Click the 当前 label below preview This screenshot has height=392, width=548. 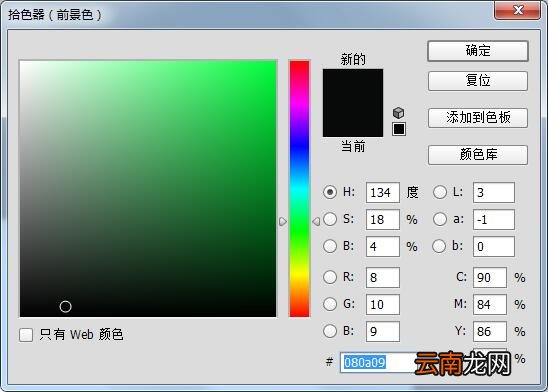point(353,146)
